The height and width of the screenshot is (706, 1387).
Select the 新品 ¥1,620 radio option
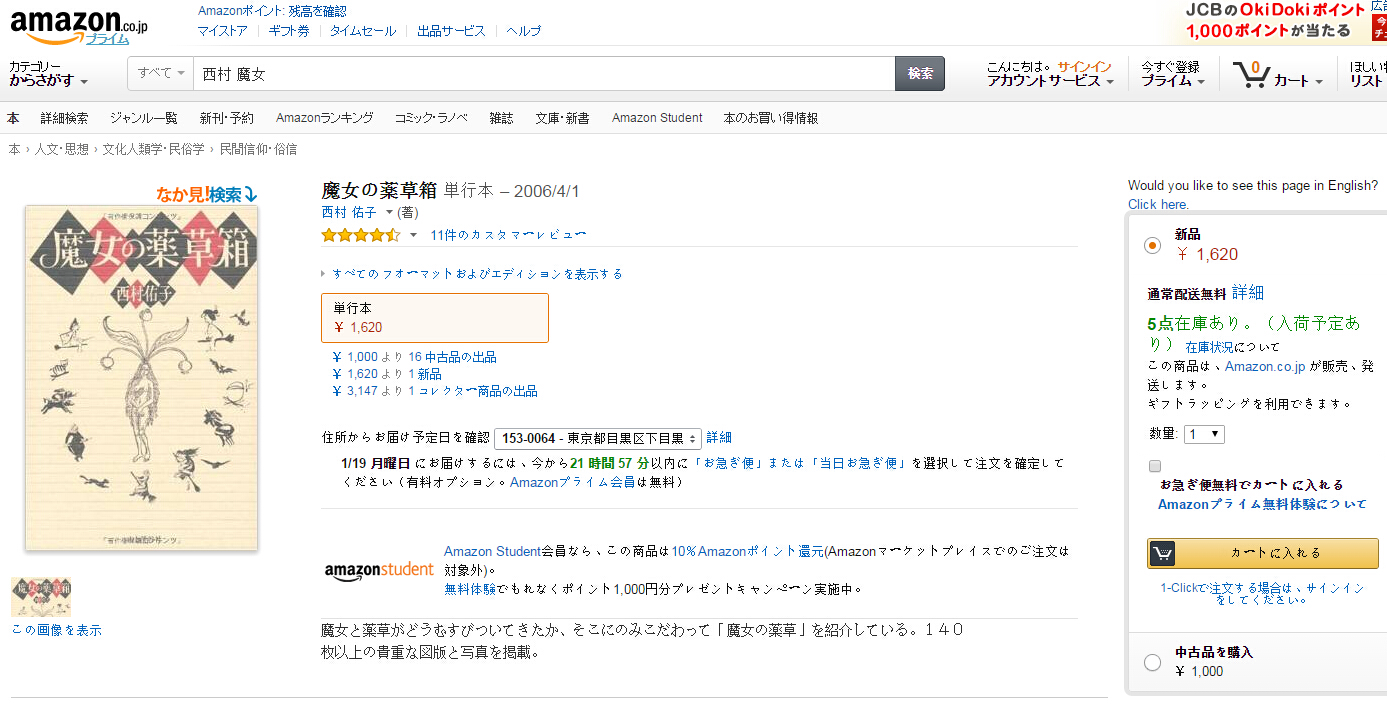coord(1152,245)
